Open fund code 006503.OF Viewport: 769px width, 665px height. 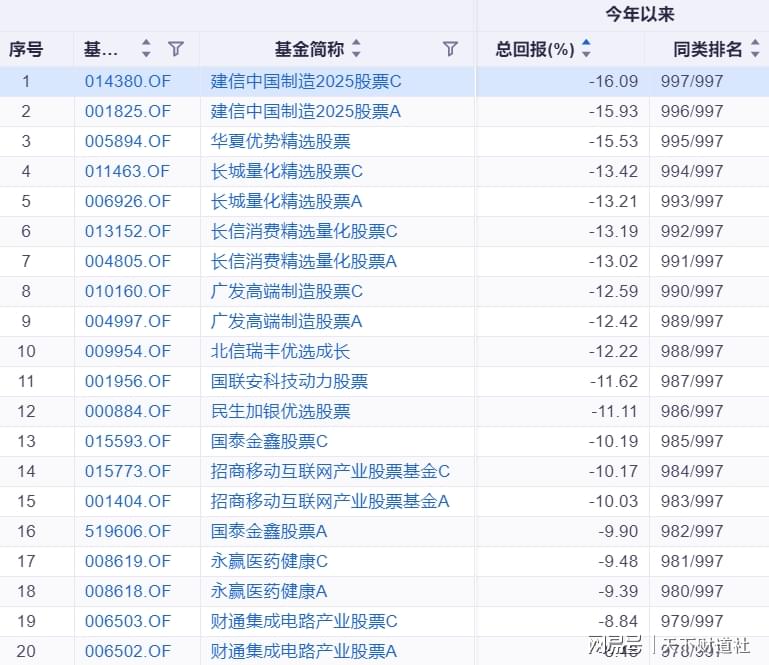pos(128,621)
